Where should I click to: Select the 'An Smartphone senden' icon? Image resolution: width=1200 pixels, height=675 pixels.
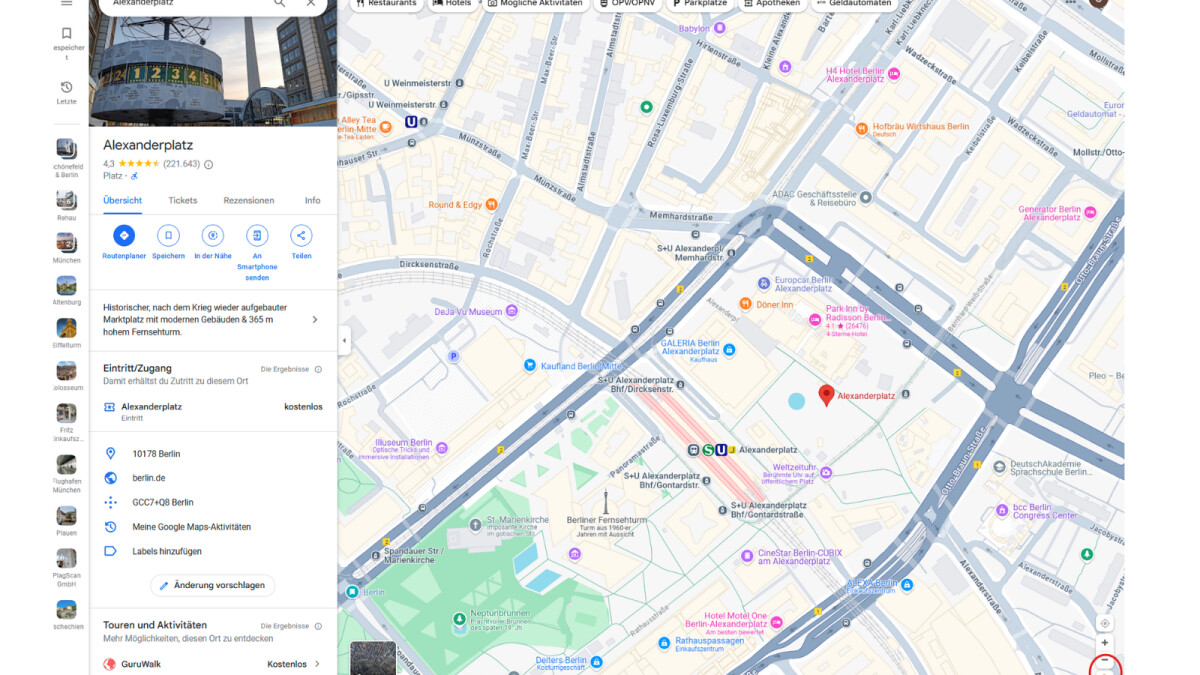point(257,236)
